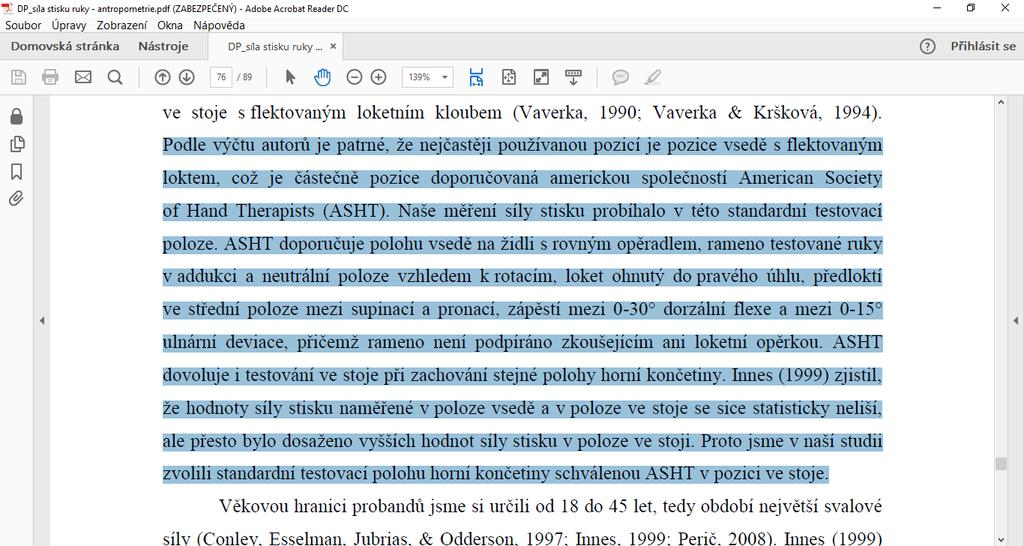Viewport: 1024px width, 546px height.
Task: Open the read mode keyboard-arrow icon
Action: point(573,77)
